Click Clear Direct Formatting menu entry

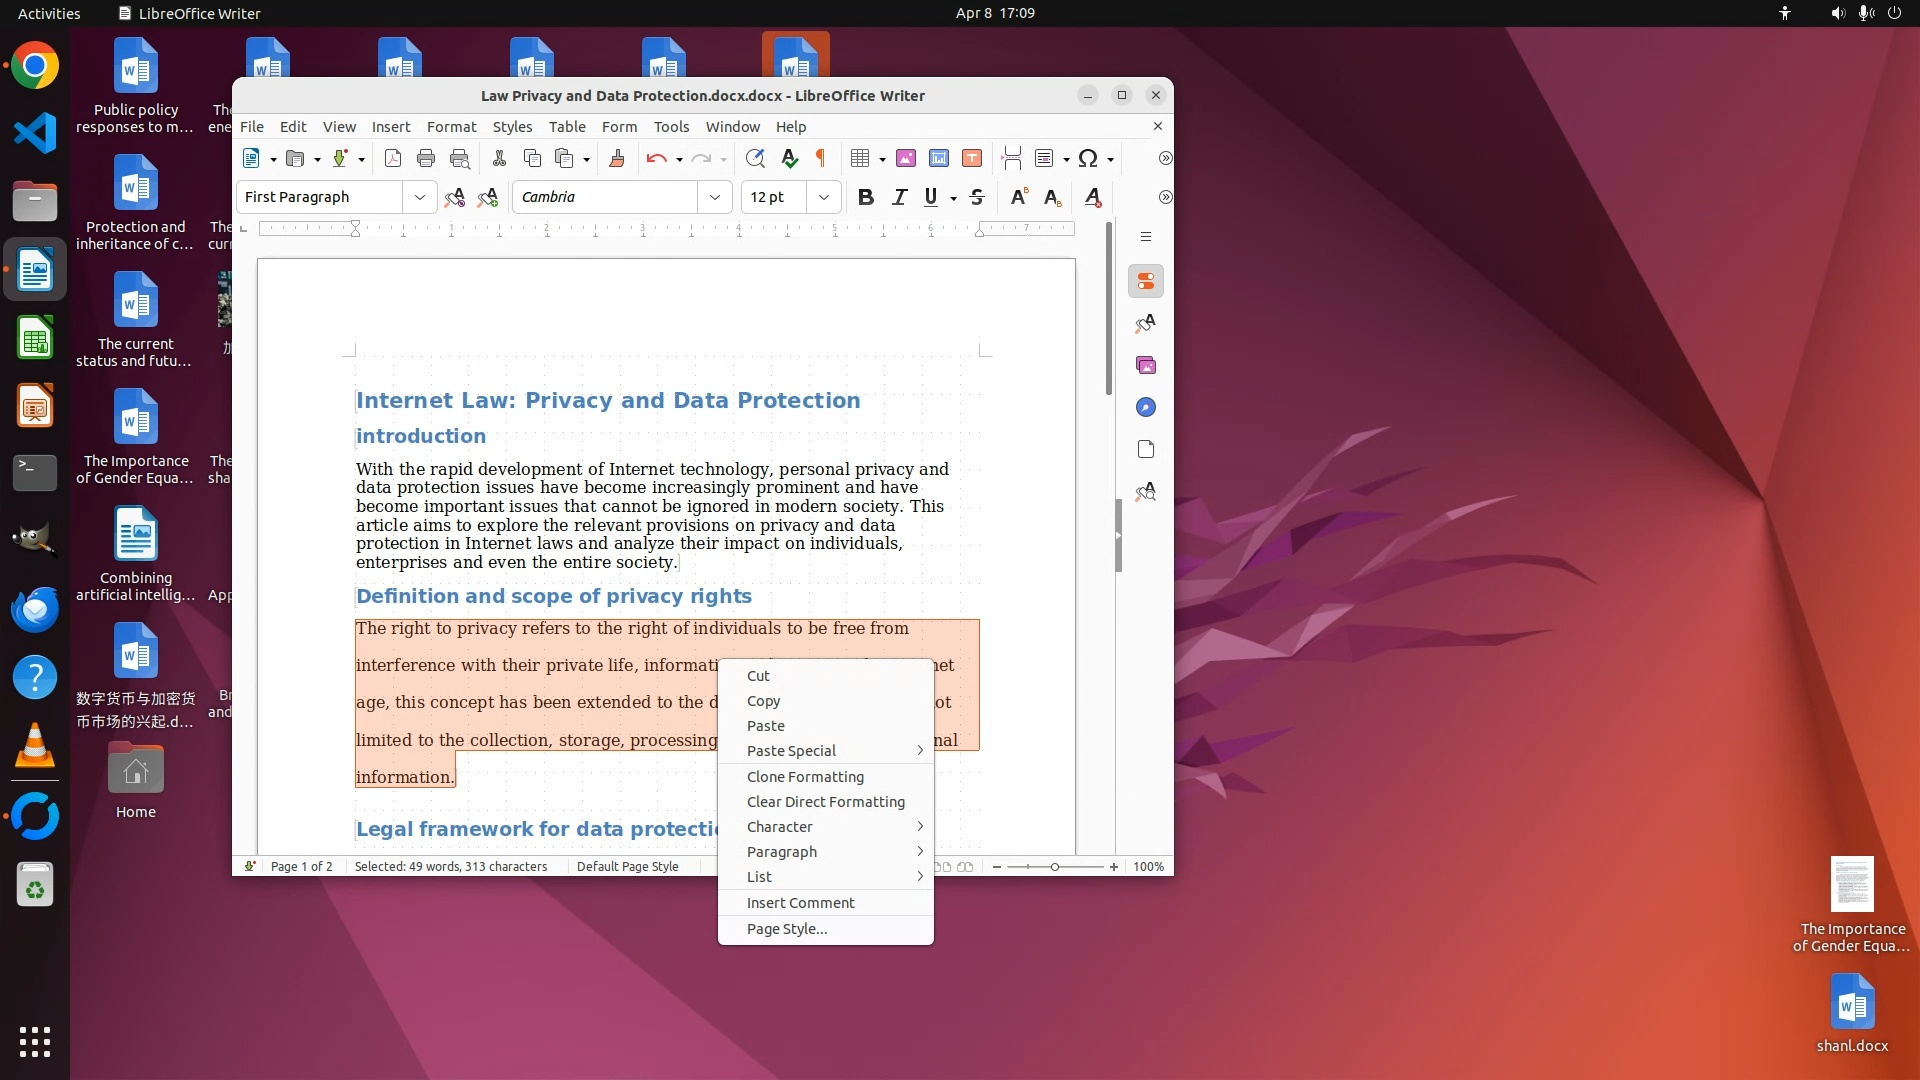825,802
